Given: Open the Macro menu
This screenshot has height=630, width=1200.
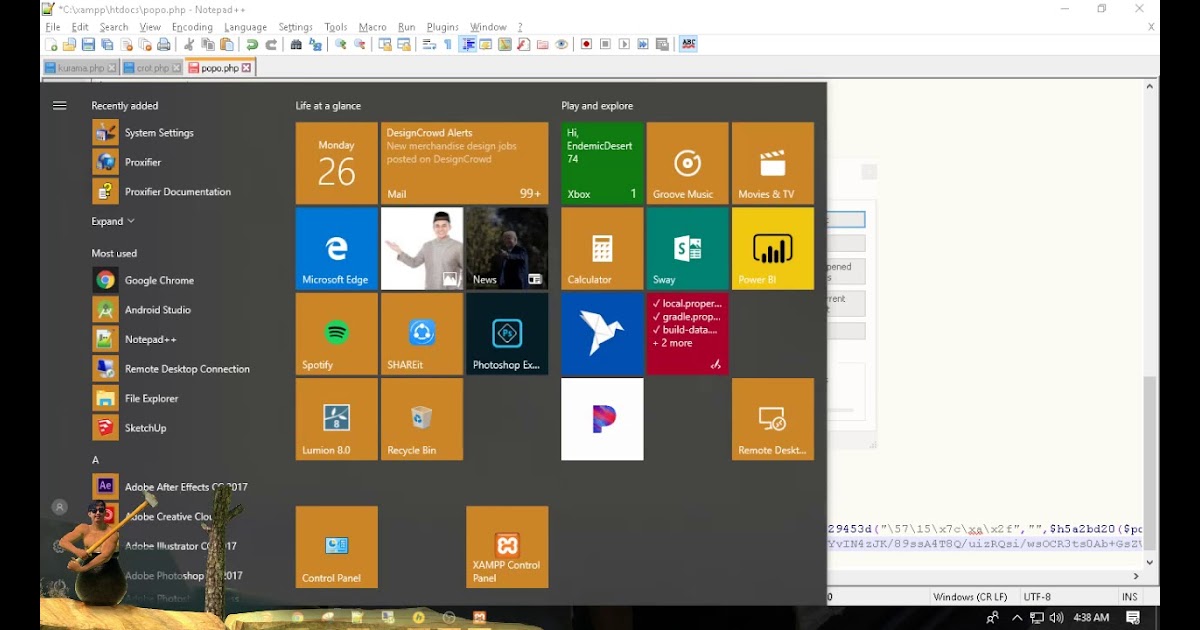Looking at the screenshot, I should tap(372, 27).
